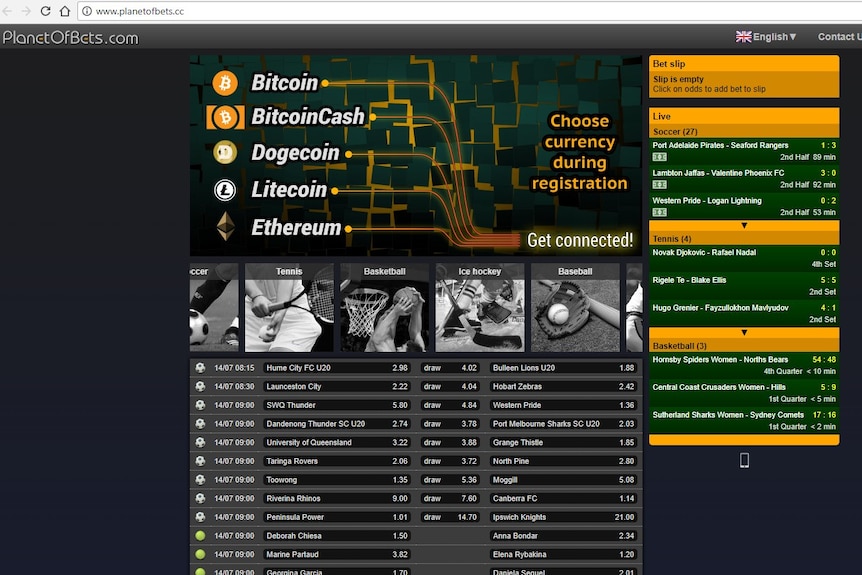Image resolution: width=862 pixels, height=575 pixels.
Task: Click the BitcoinCash coin icon
Action: click(x=225, y=117)
